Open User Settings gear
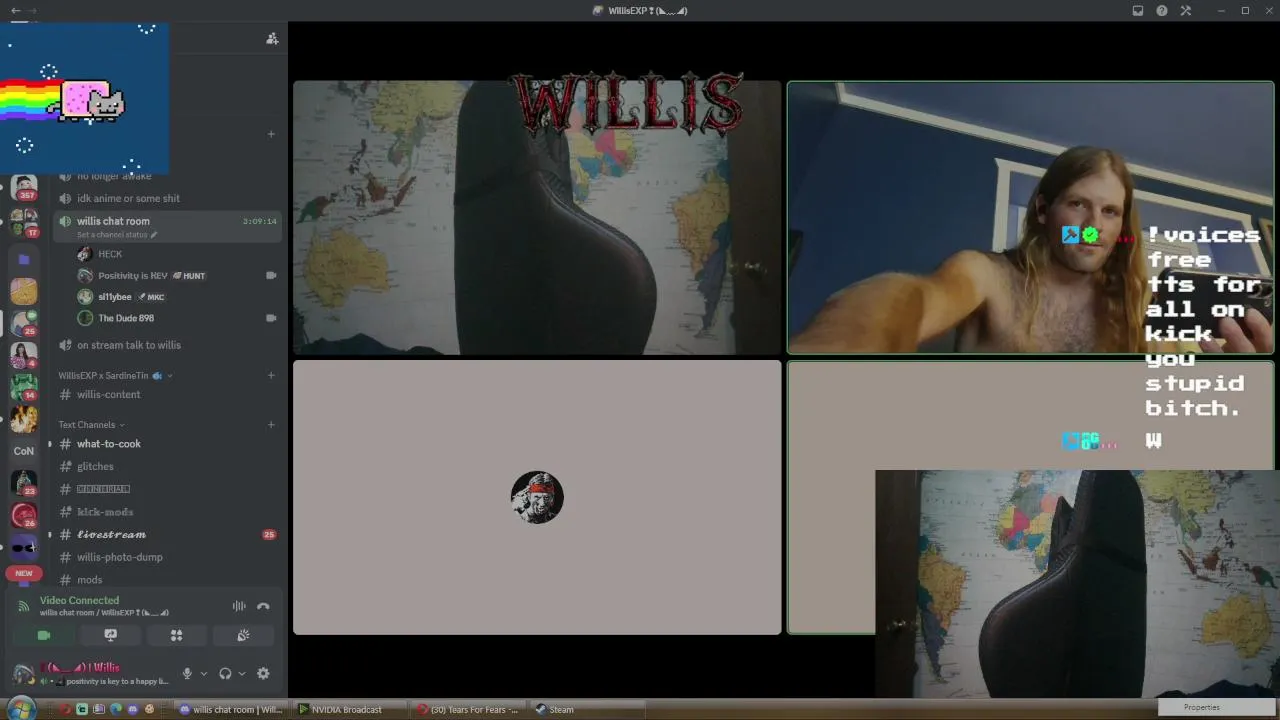 [263, 674]
